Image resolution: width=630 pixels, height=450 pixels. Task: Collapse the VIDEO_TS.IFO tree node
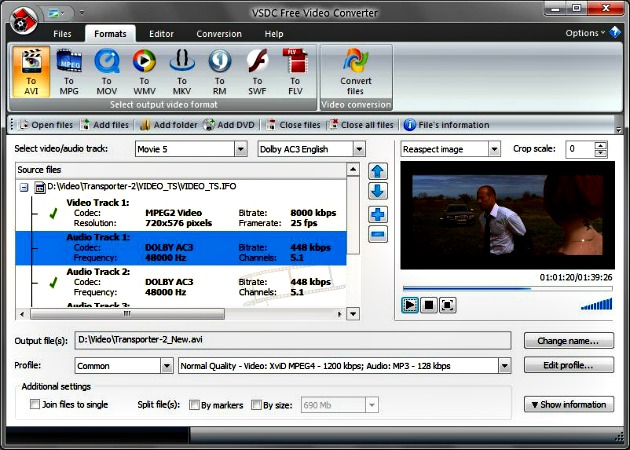tap(24, 187)
